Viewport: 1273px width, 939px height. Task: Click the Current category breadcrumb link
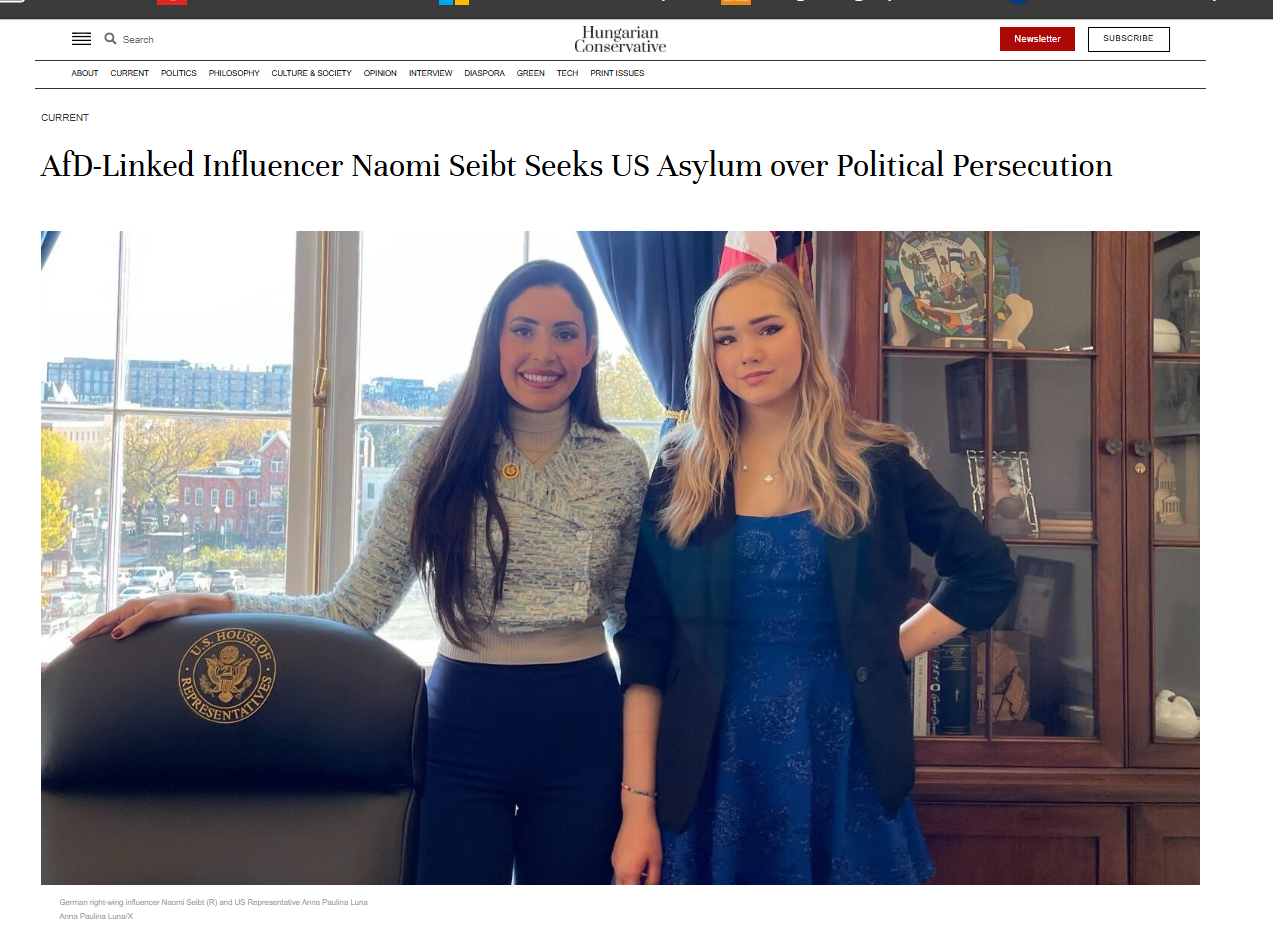point(65,118)
